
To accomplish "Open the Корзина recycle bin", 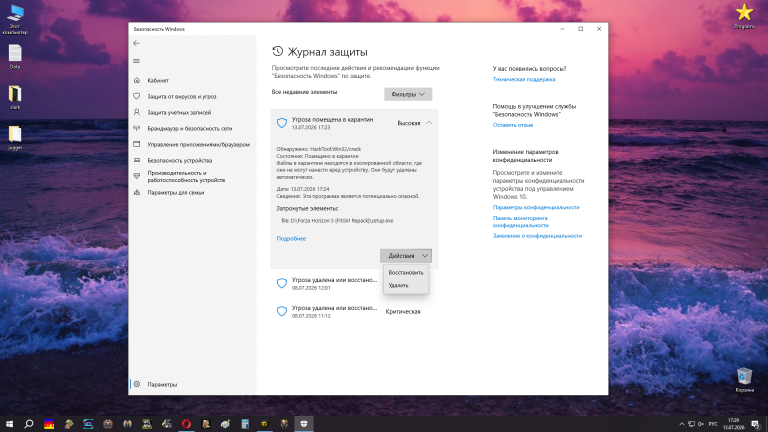I will [744, 380].
